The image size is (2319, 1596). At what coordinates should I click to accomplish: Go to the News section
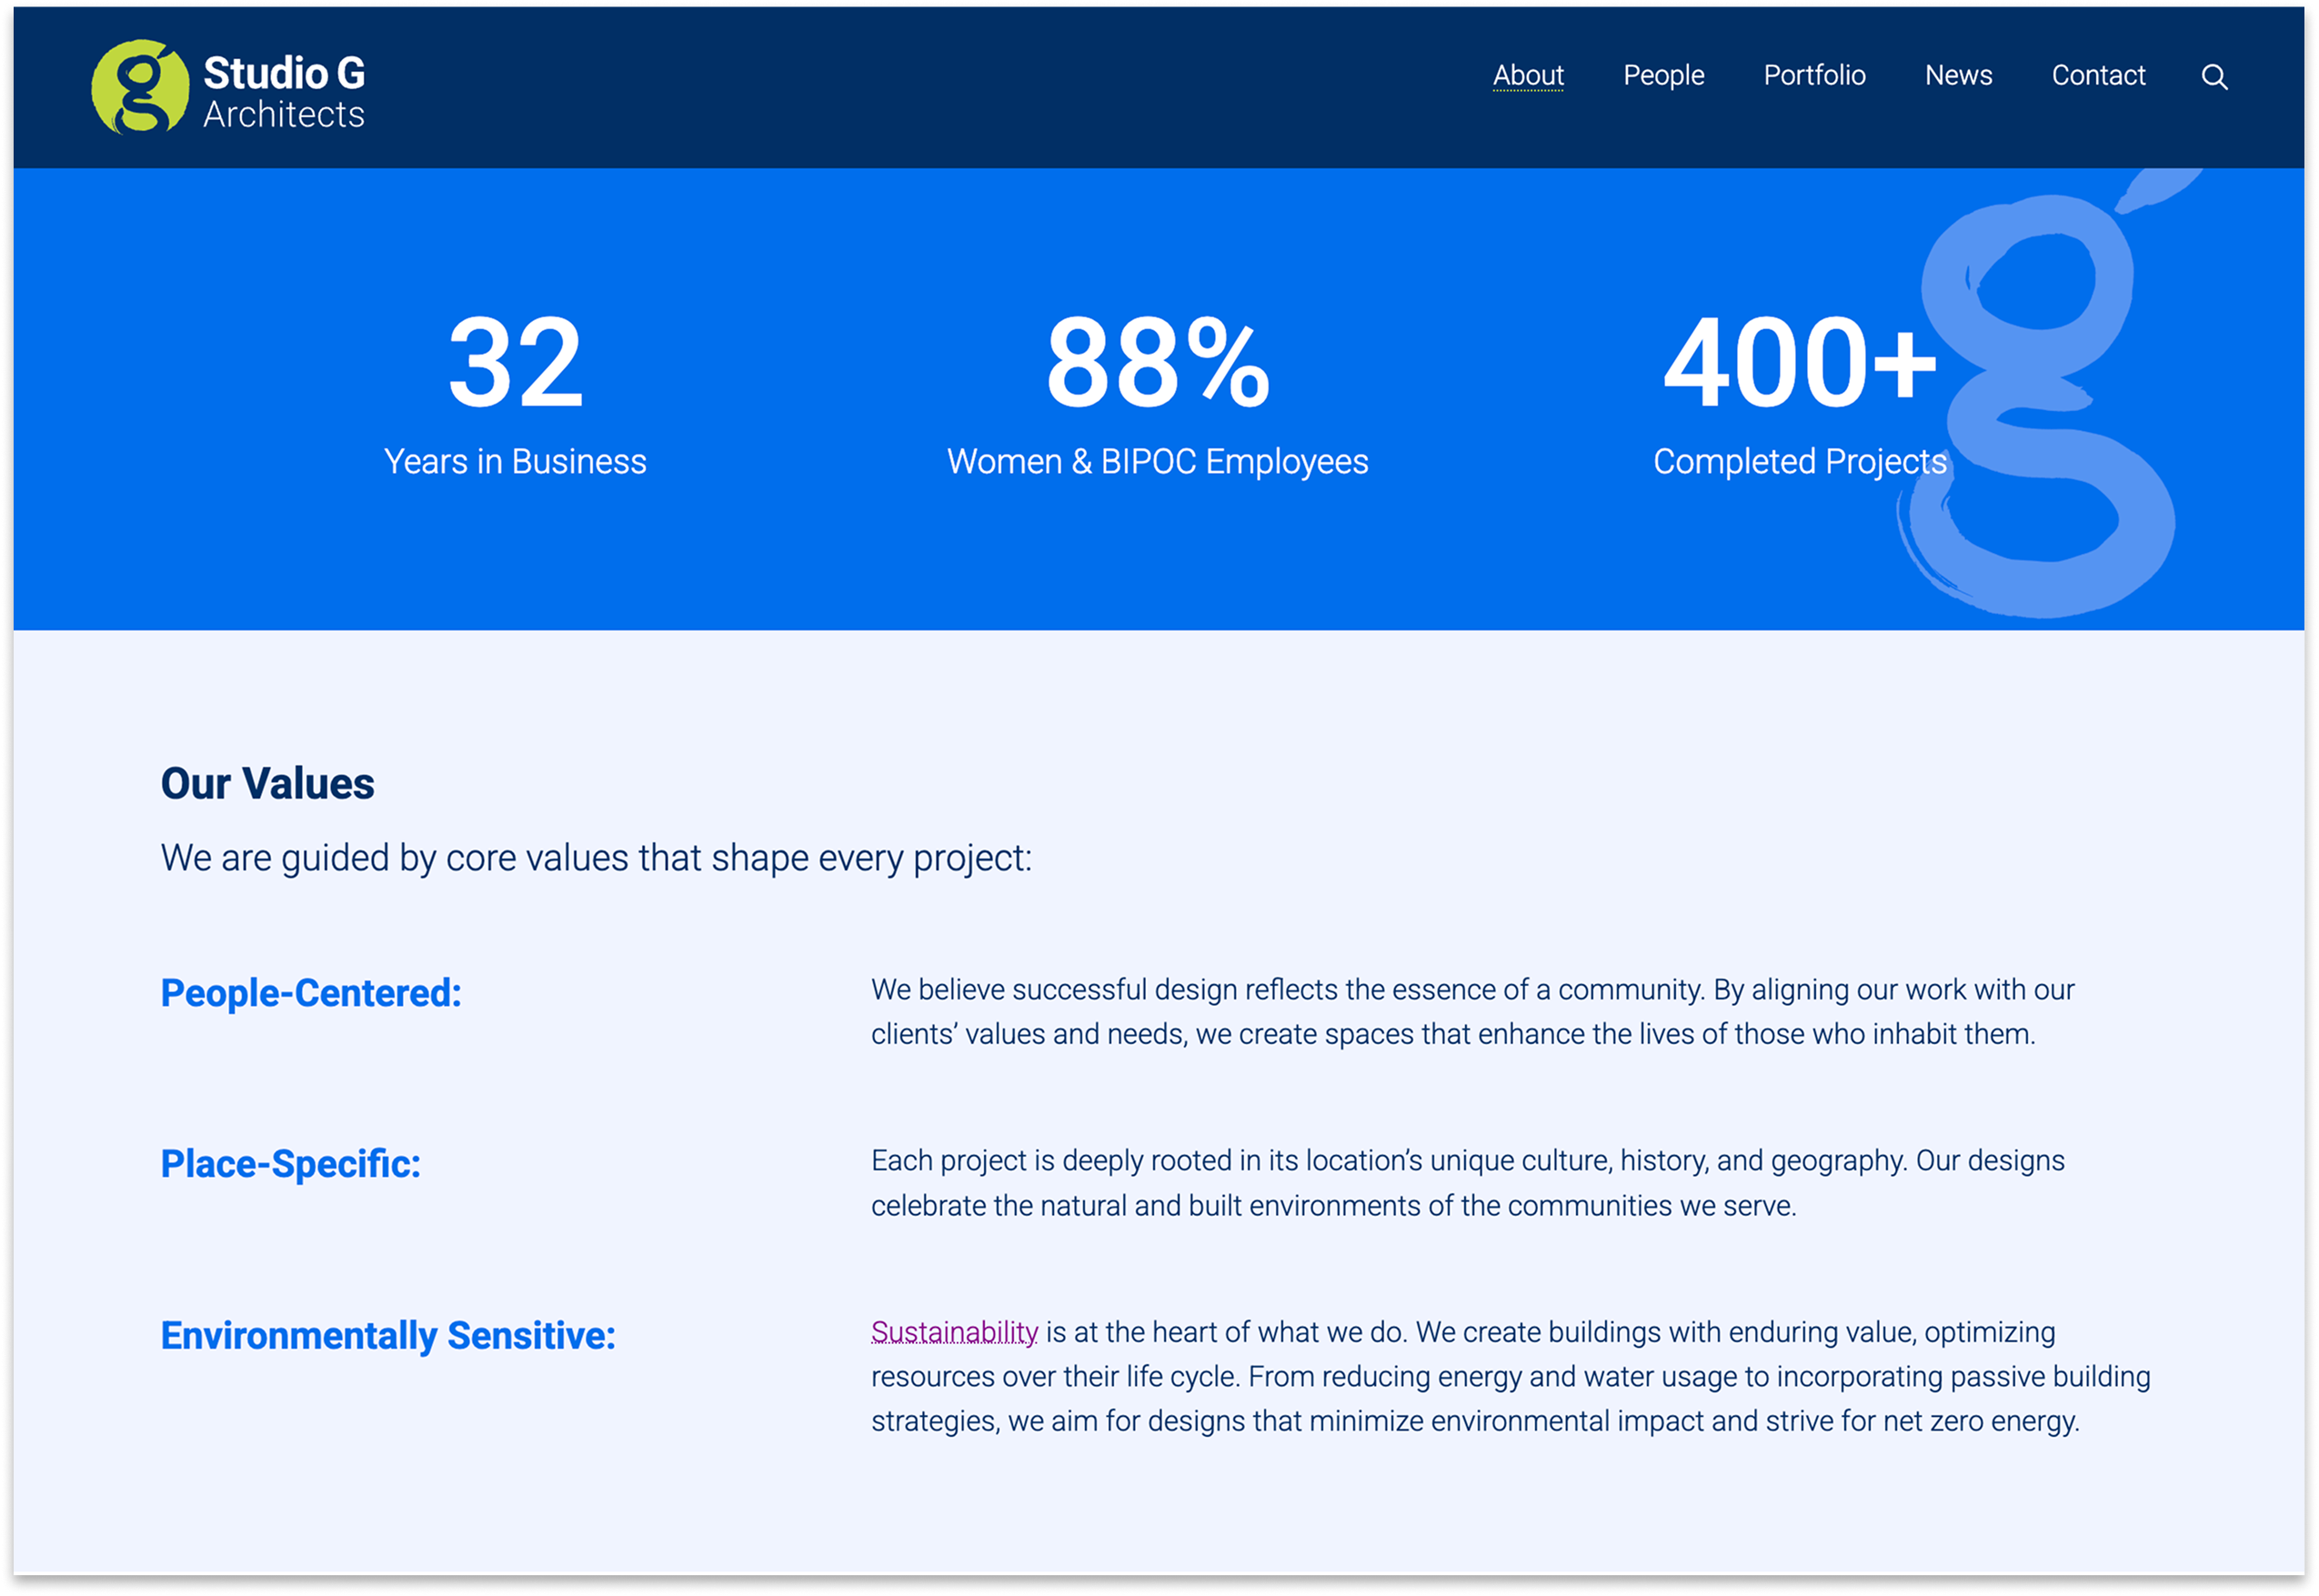click(1958, 75)
